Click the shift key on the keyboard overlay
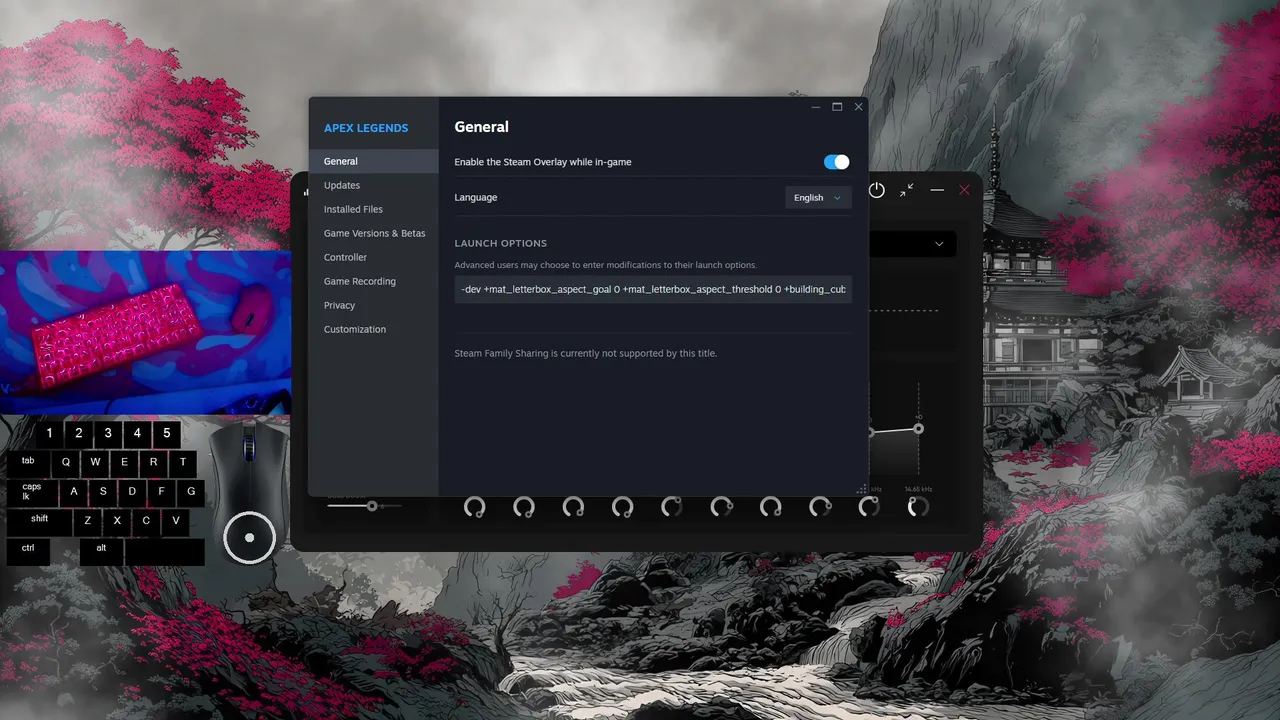1280x720 pixels. (39, 523)
